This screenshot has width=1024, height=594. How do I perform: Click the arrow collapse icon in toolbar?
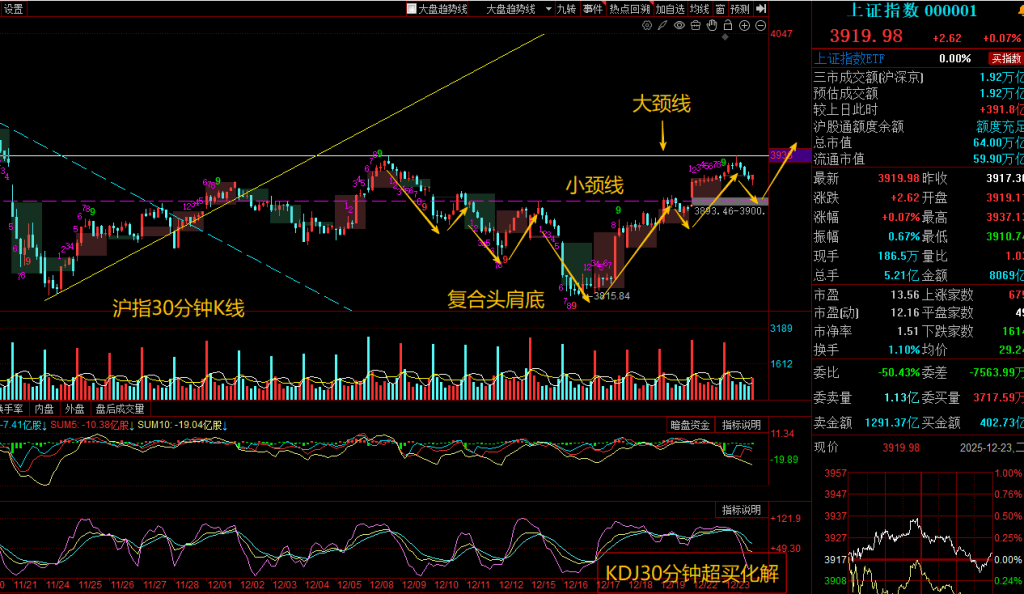click(760, 9)
